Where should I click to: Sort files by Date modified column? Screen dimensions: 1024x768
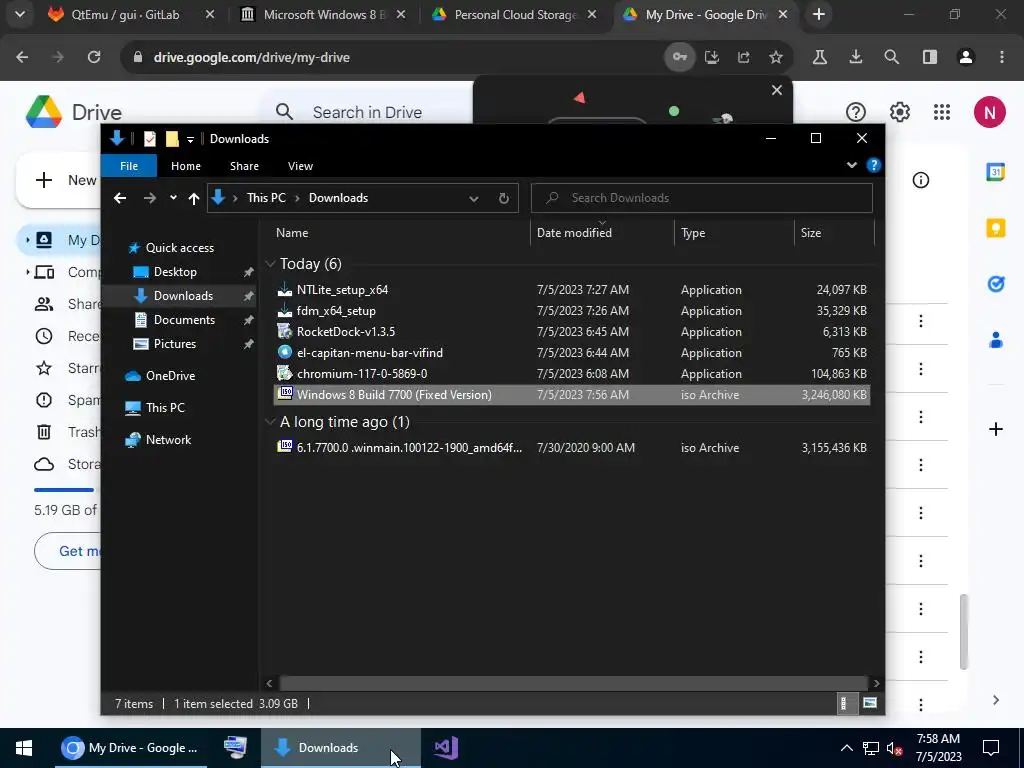(x=601, y=233)
